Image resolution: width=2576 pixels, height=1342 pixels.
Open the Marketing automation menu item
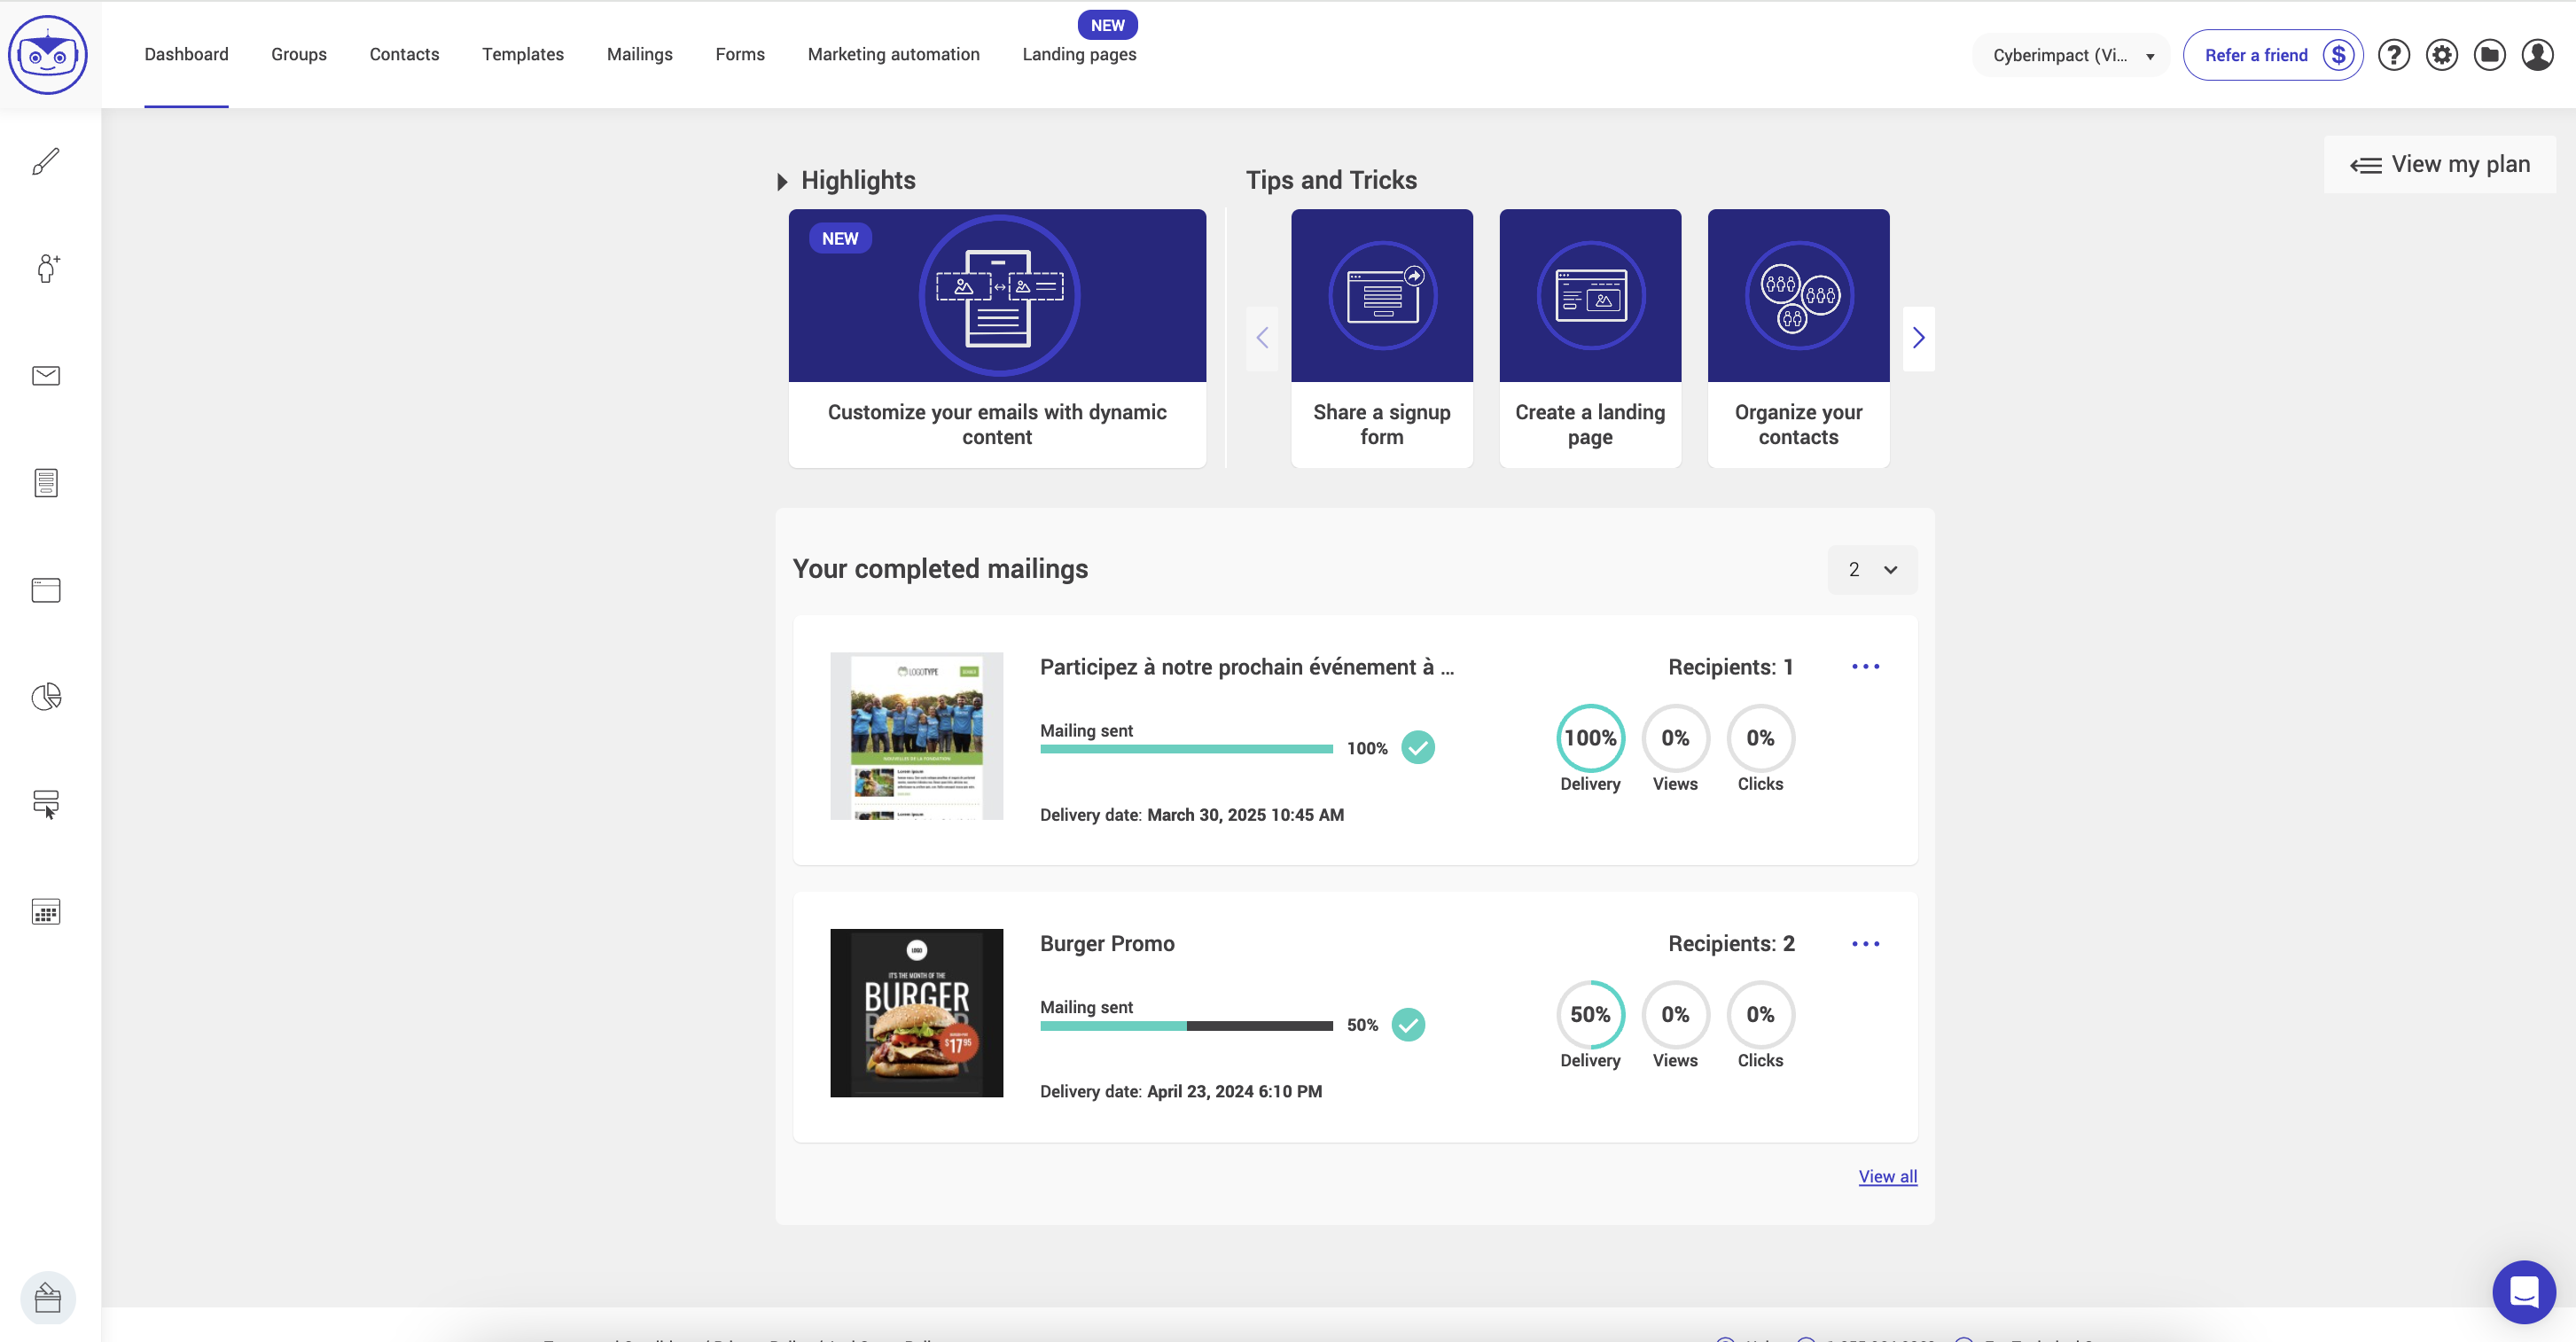(893, 54)
